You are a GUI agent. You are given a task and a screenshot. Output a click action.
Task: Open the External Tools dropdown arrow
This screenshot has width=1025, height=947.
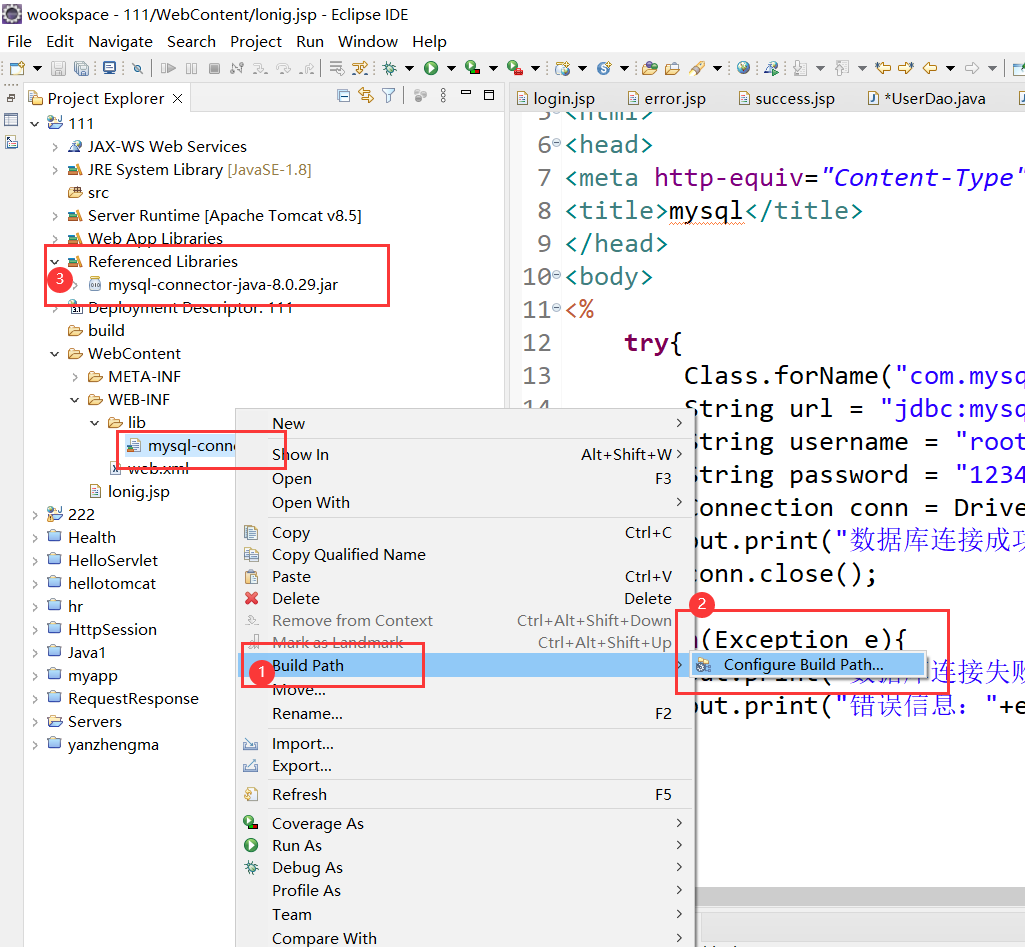(x=535, y=68)
